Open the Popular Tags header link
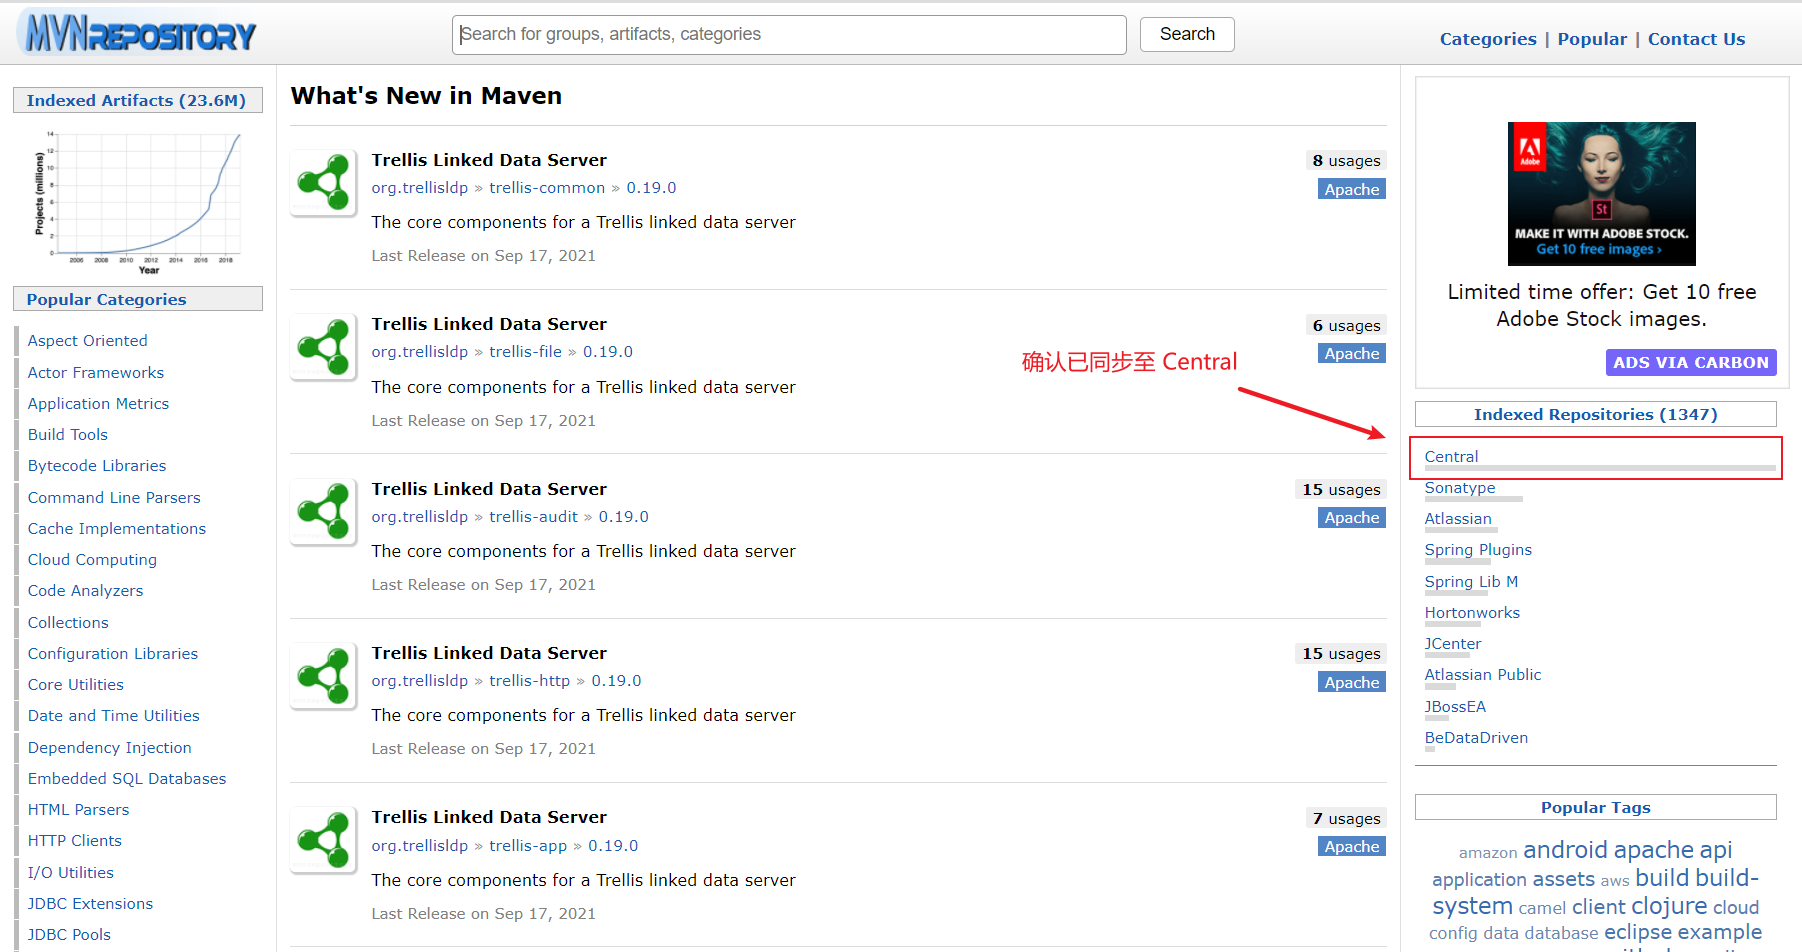The height and width of the screenshot is (952, 1802). click(1595, 807)
